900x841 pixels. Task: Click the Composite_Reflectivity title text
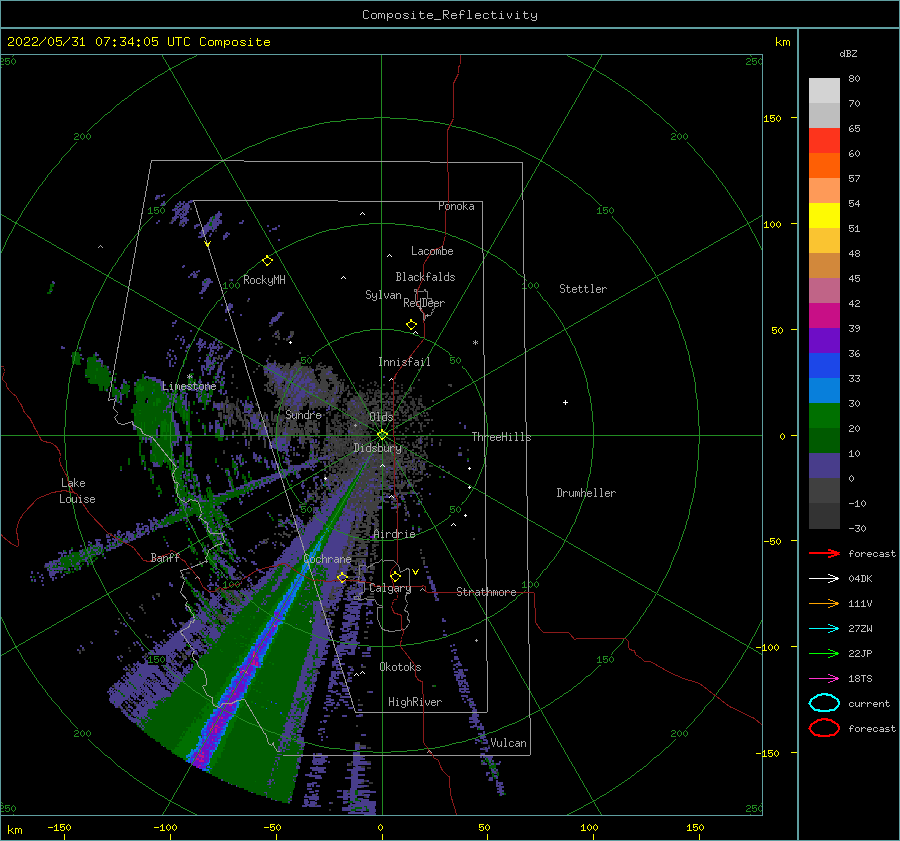click(x=450, y=15)
